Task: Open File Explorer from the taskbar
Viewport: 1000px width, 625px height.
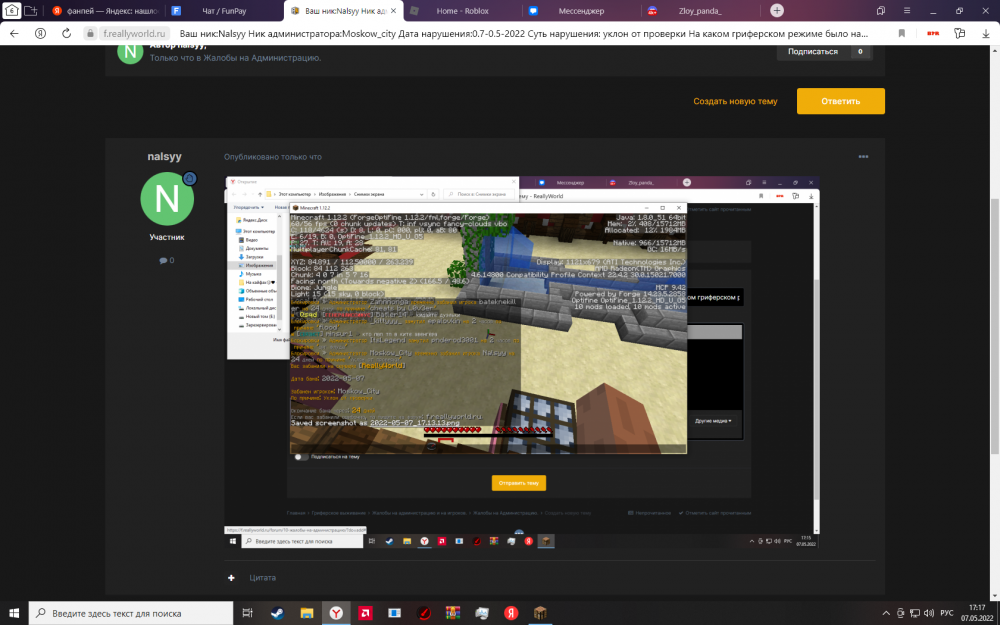Action: pyautogui.click(x=307, y=613)
